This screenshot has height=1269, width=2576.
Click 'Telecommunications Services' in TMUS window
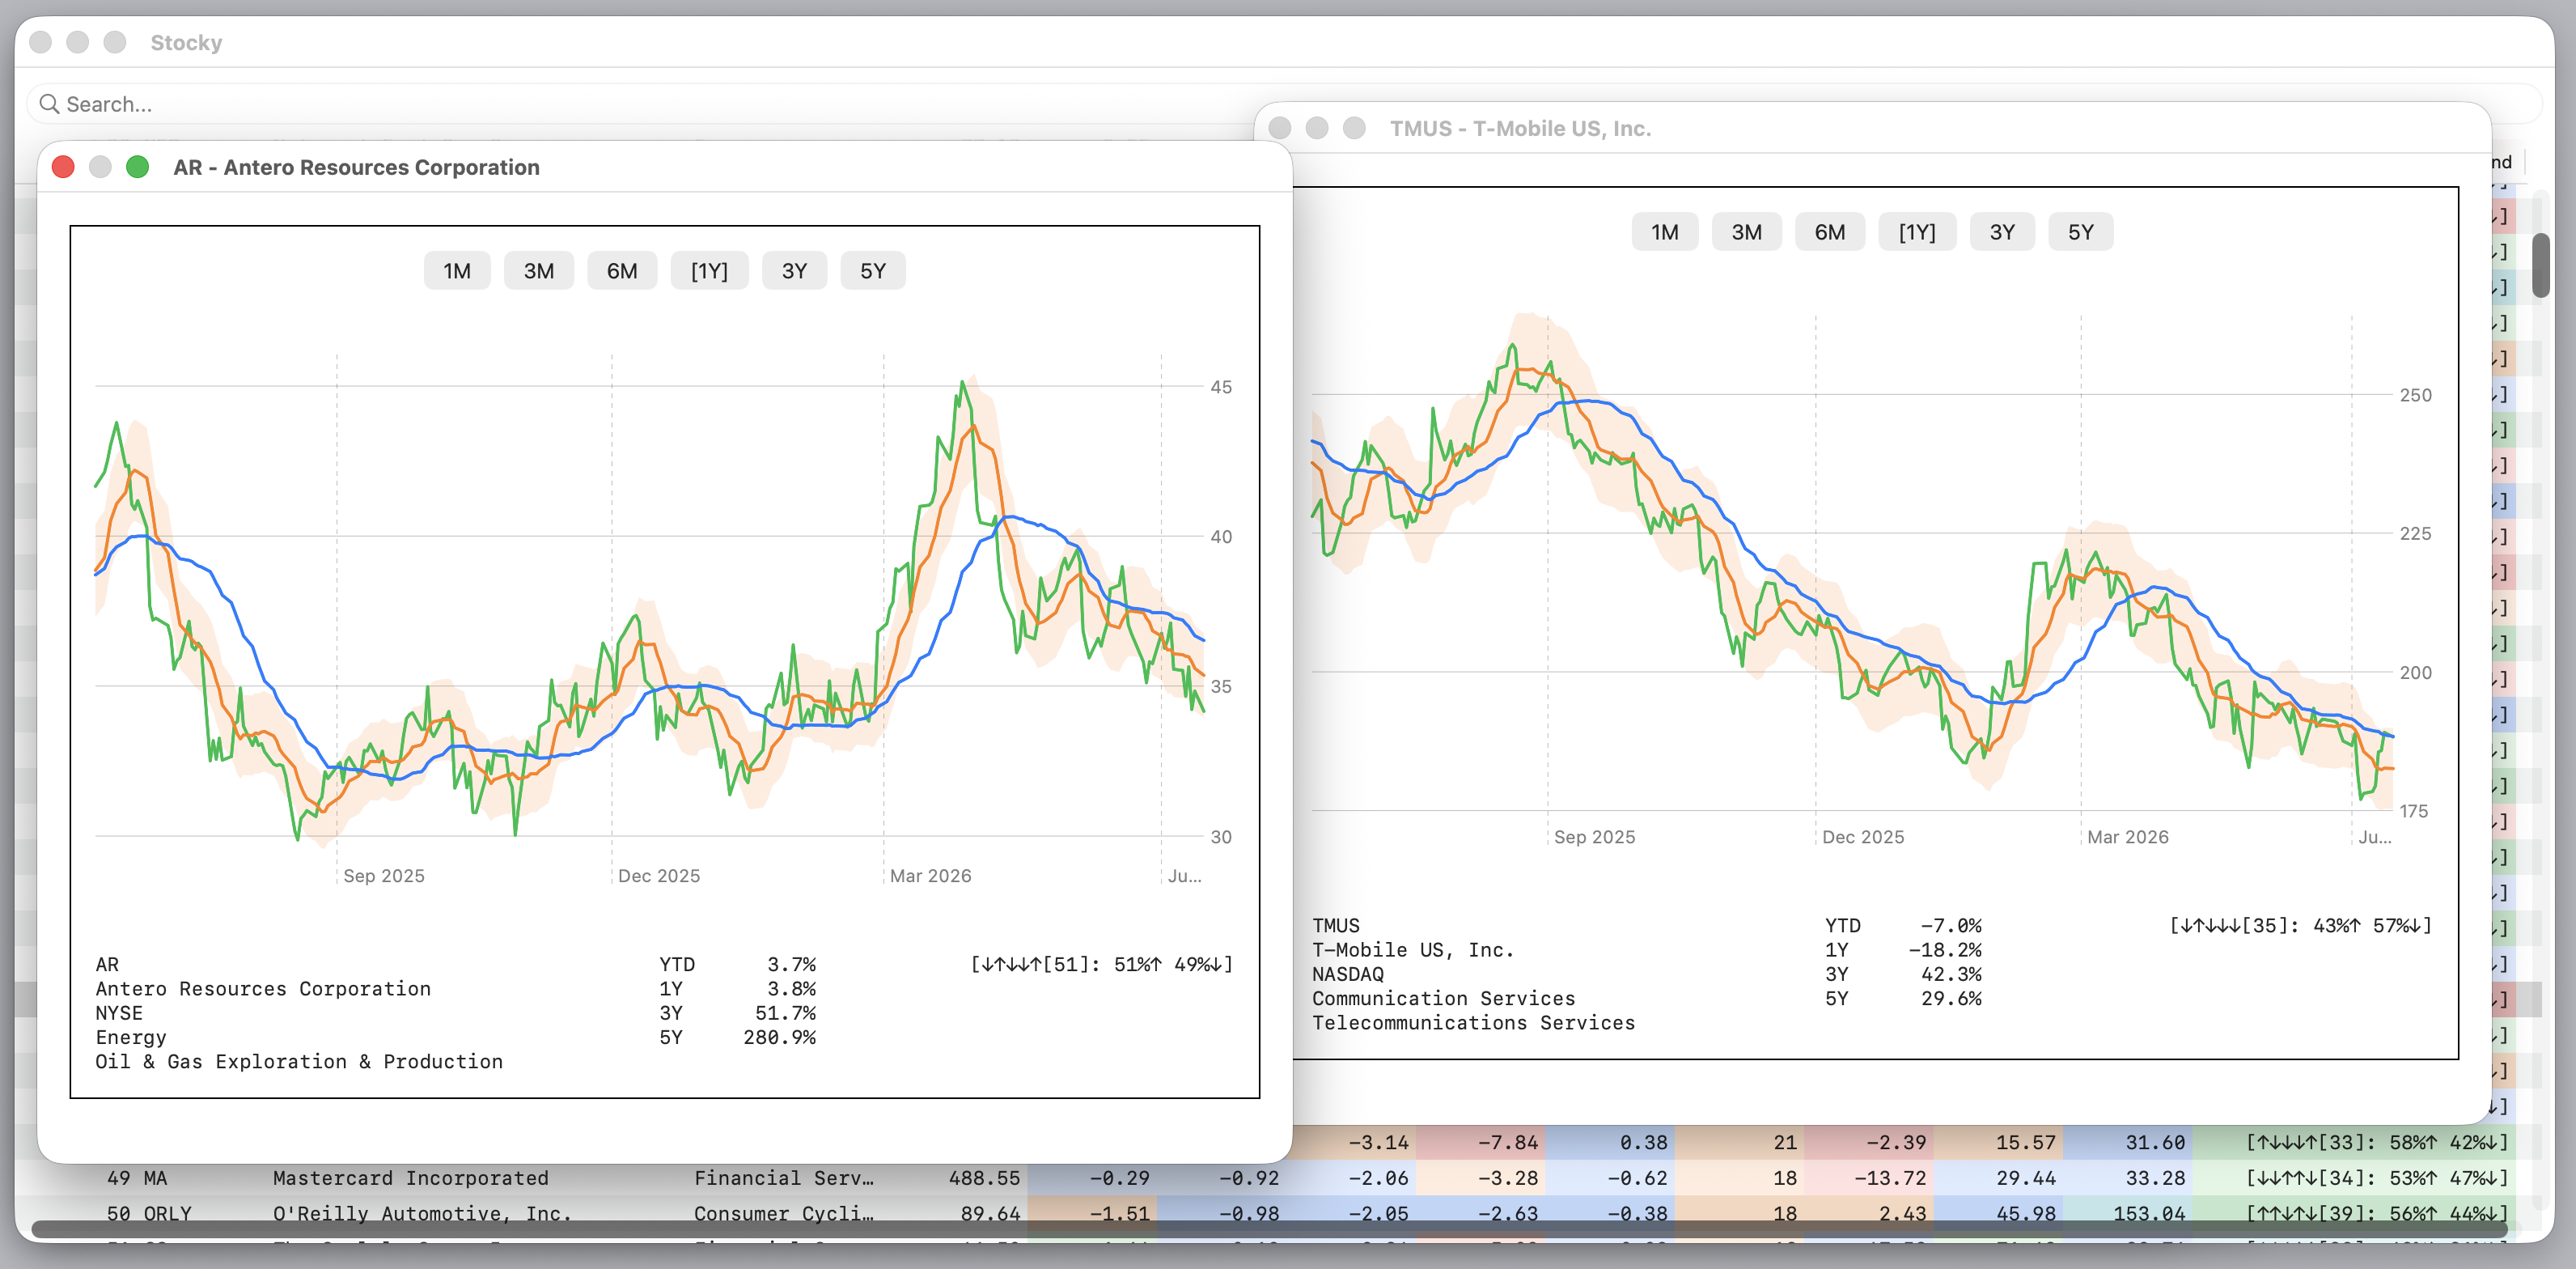pyautogui.click(x=1473, y=1022)
